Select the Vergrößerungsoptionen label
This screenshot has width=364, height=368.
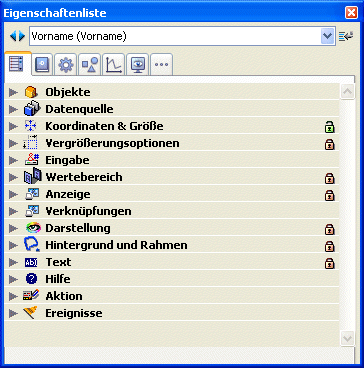[x=112, y=143]
